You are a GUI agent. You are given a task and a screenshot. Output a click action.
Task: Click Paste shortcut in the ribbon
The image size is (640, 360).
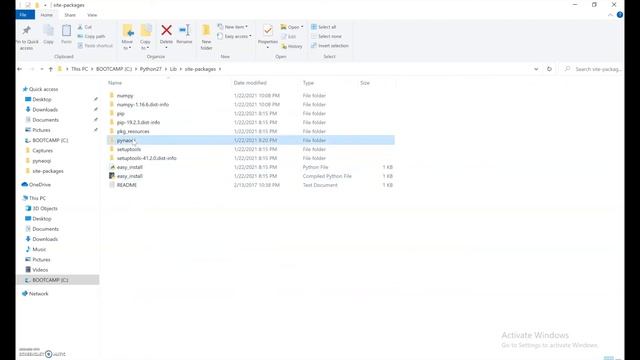(x=95, y=46)
